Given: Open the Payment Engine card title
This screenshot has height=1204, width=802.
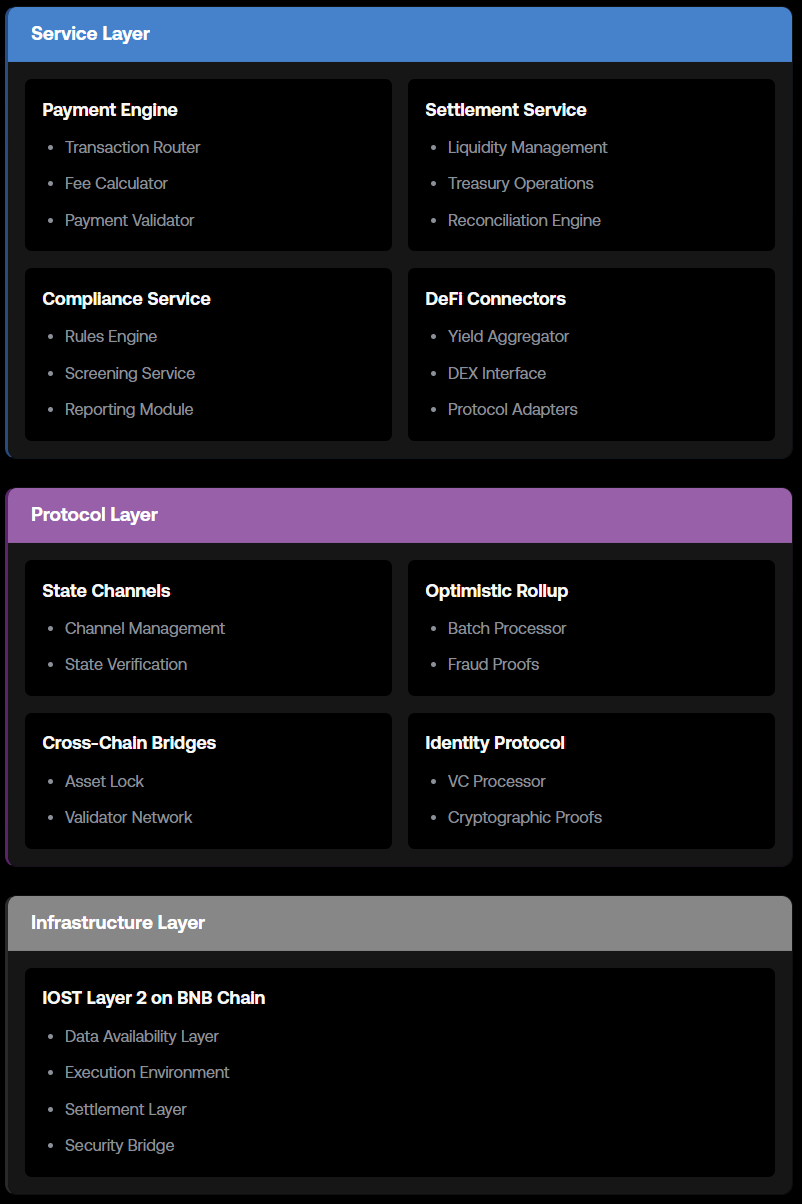Looking at the screenshot, I should point(110,110).
